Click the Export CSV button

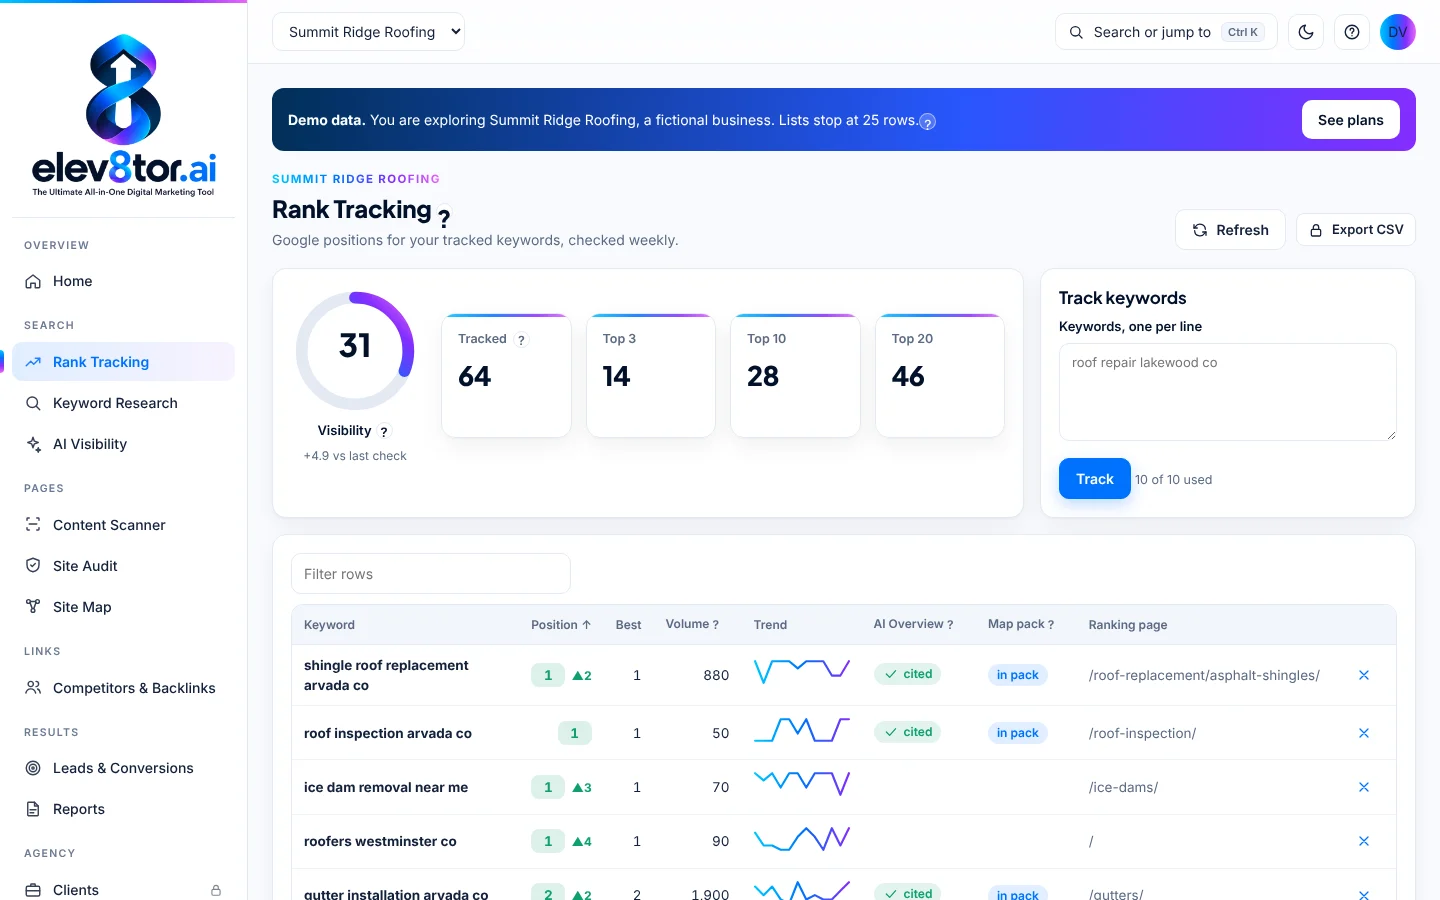click(1356, 230)
